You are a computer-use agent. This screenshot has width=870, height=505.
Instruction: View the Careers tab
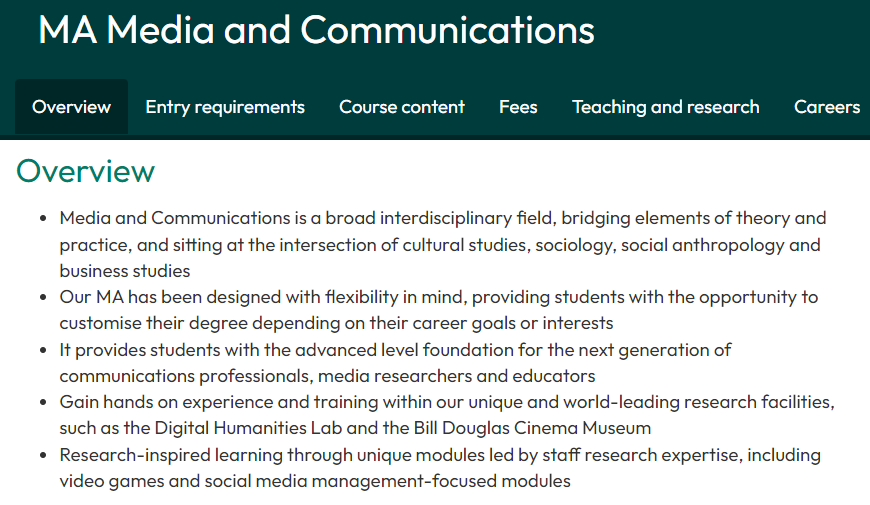[x=827, y=107]
